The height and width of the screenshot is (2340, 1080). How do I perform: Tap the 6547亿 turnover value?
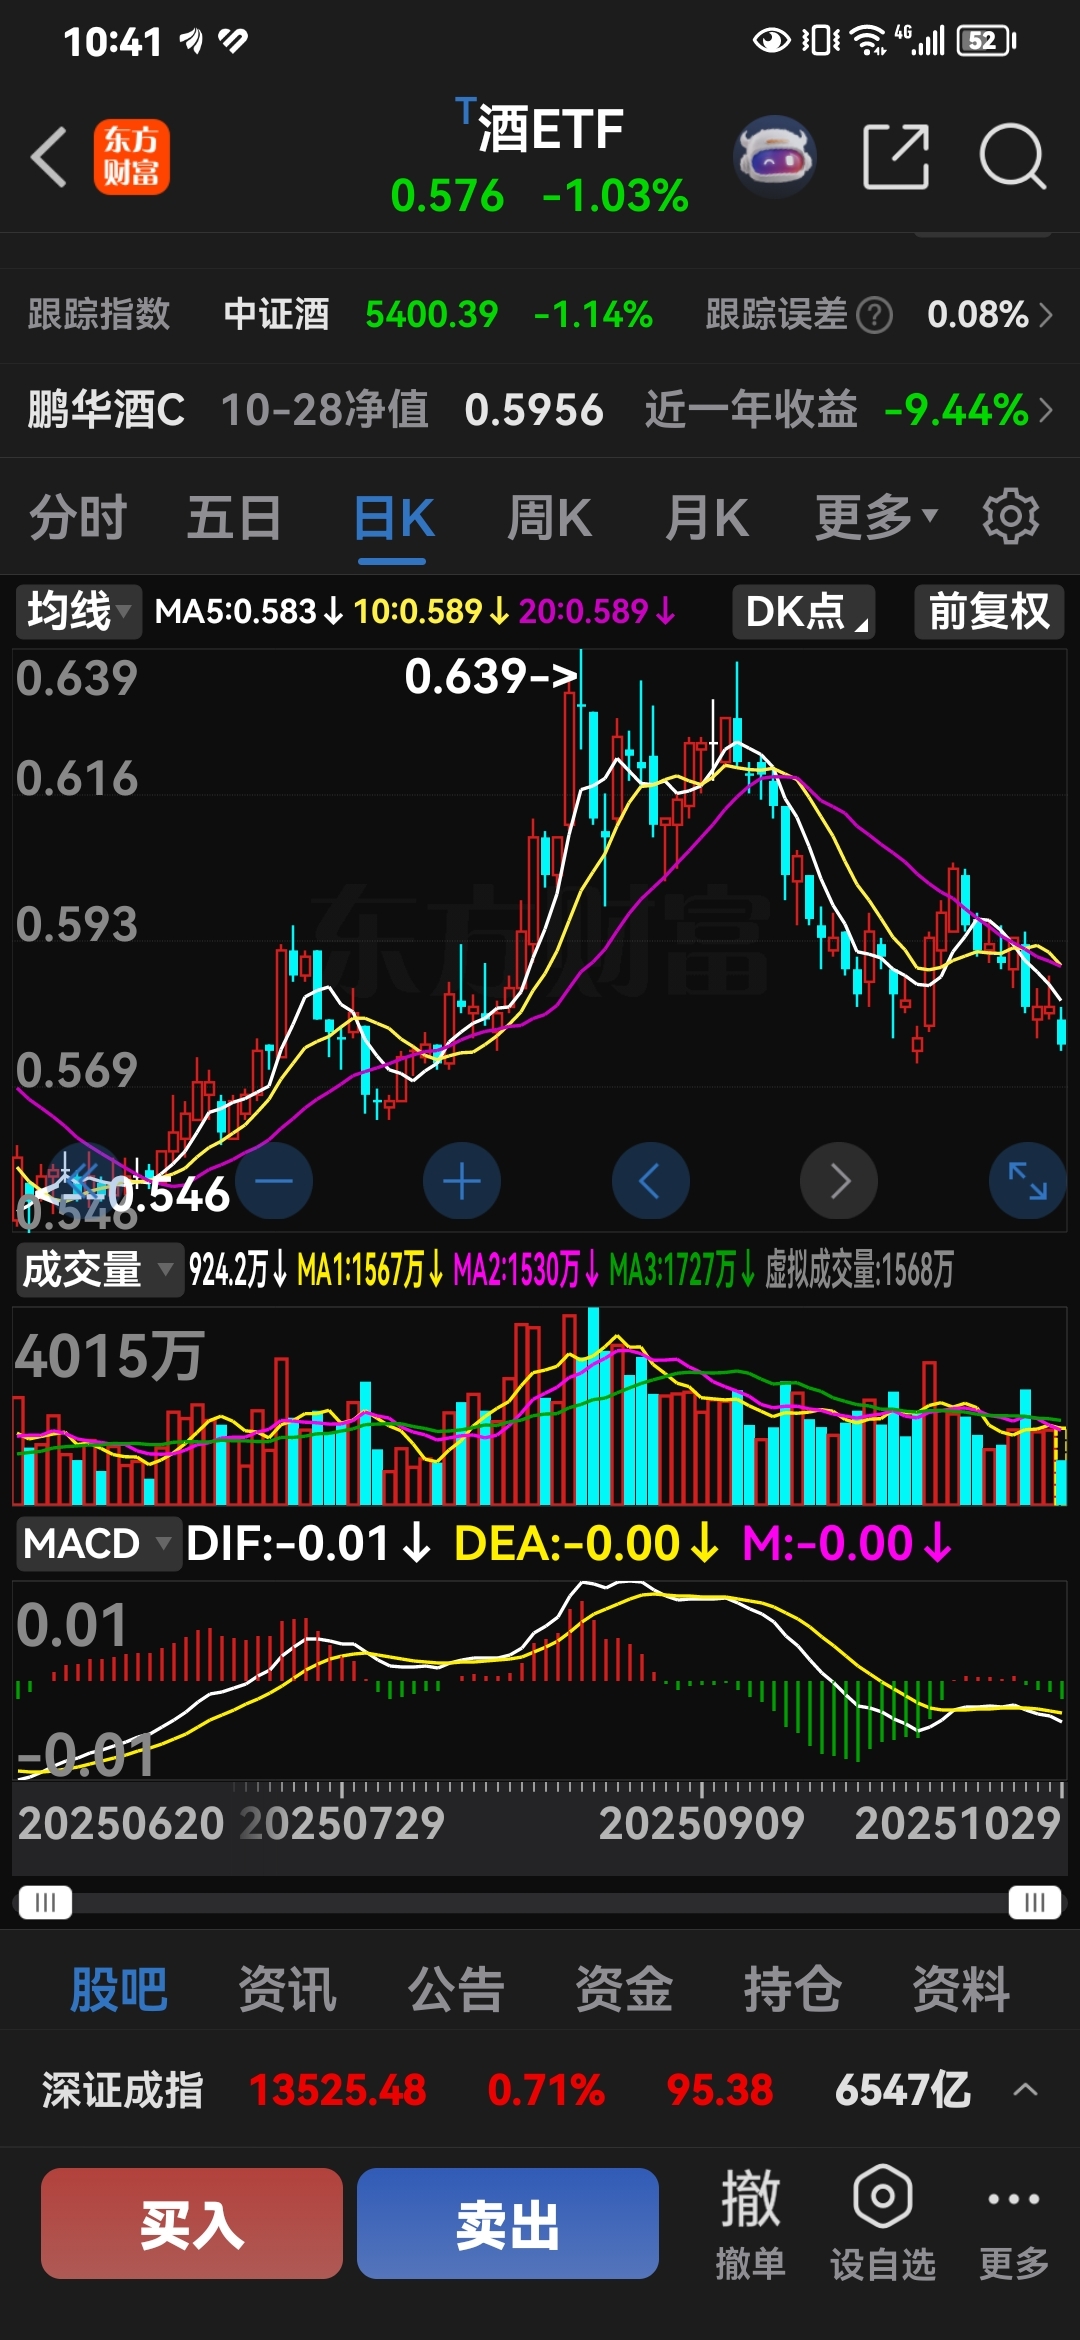tap(903, 2090)
